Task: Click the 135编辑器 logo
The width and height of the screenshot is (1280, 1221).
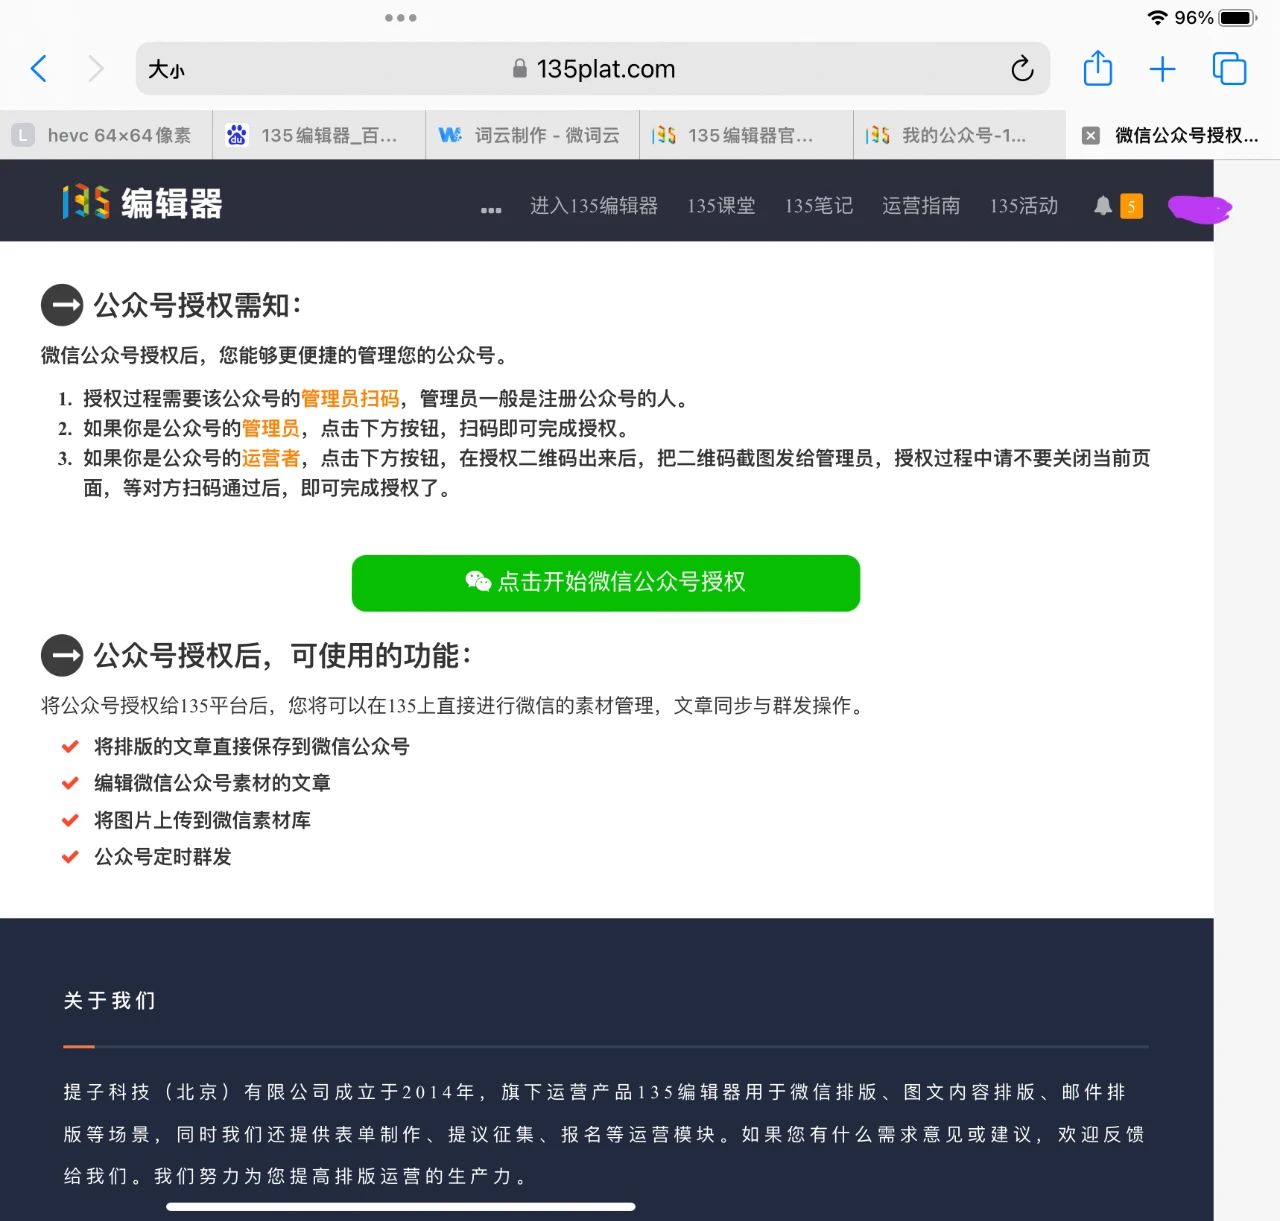Action: (x=142, y=203)
